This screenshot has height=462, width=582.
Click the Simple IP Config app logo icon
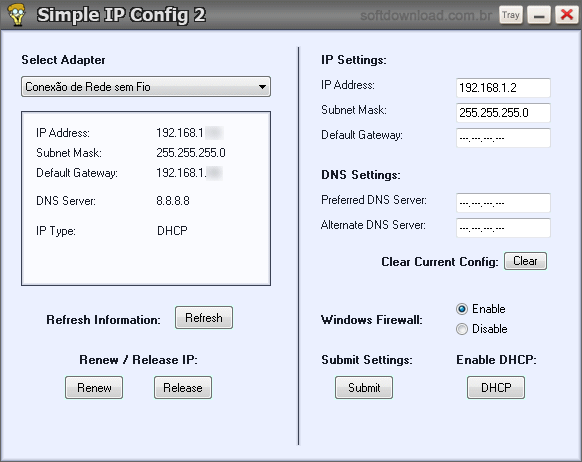pyautogui.click(x=16, y=14)
